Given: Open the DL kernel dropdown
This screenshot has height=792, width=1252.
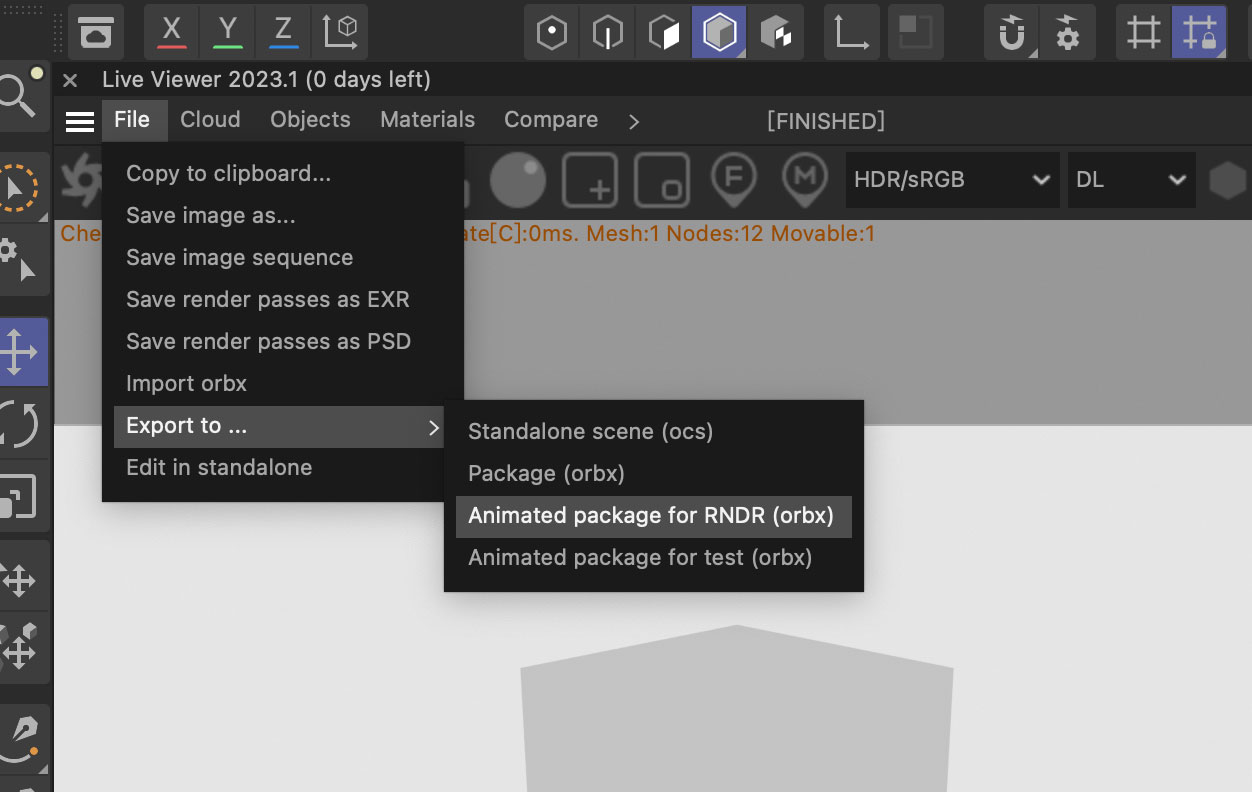Looking at the screenshot, I should click(x=1131, y=180).
